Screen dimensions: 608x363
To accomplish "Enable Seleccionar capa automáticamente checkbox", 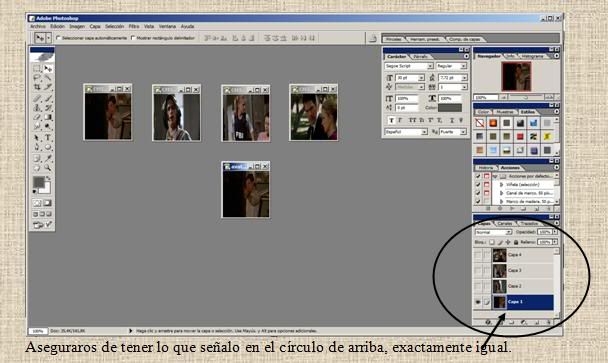I will (59, 38).
